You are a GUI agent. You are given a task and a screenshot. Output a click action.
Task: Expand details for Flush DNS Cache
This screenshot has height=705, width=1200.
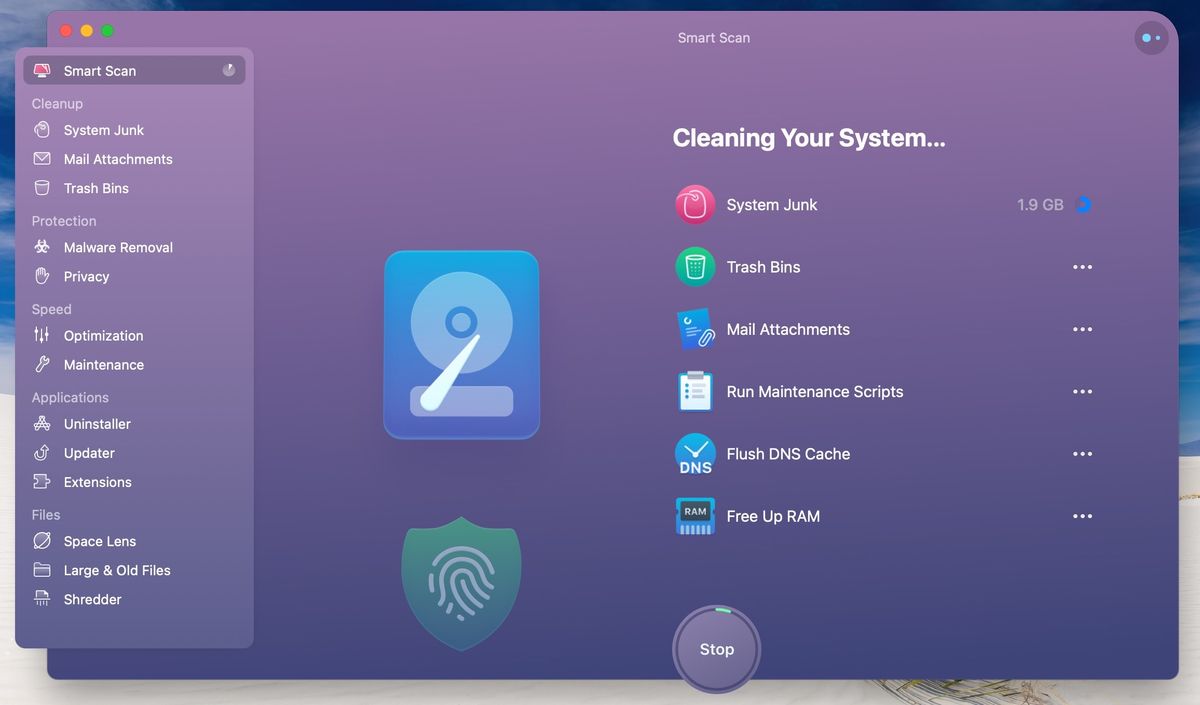point(1082,453)
